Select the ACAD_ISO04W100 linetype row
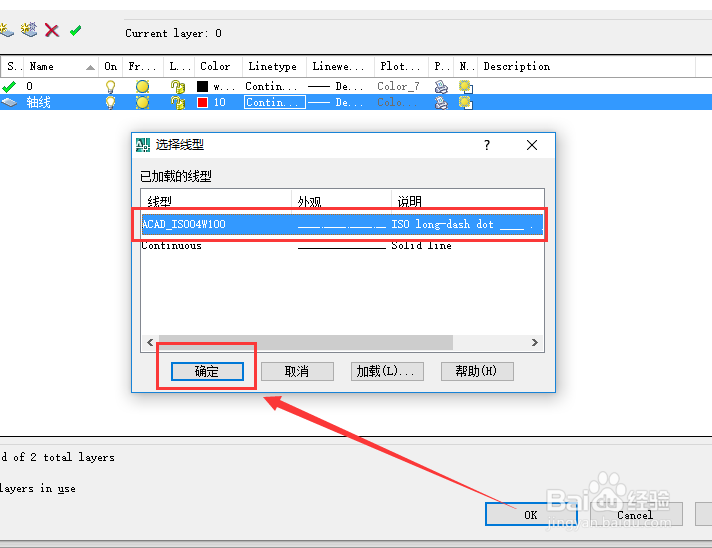Image resolution: width=712 pixels, height=548 pixels. 342,224
